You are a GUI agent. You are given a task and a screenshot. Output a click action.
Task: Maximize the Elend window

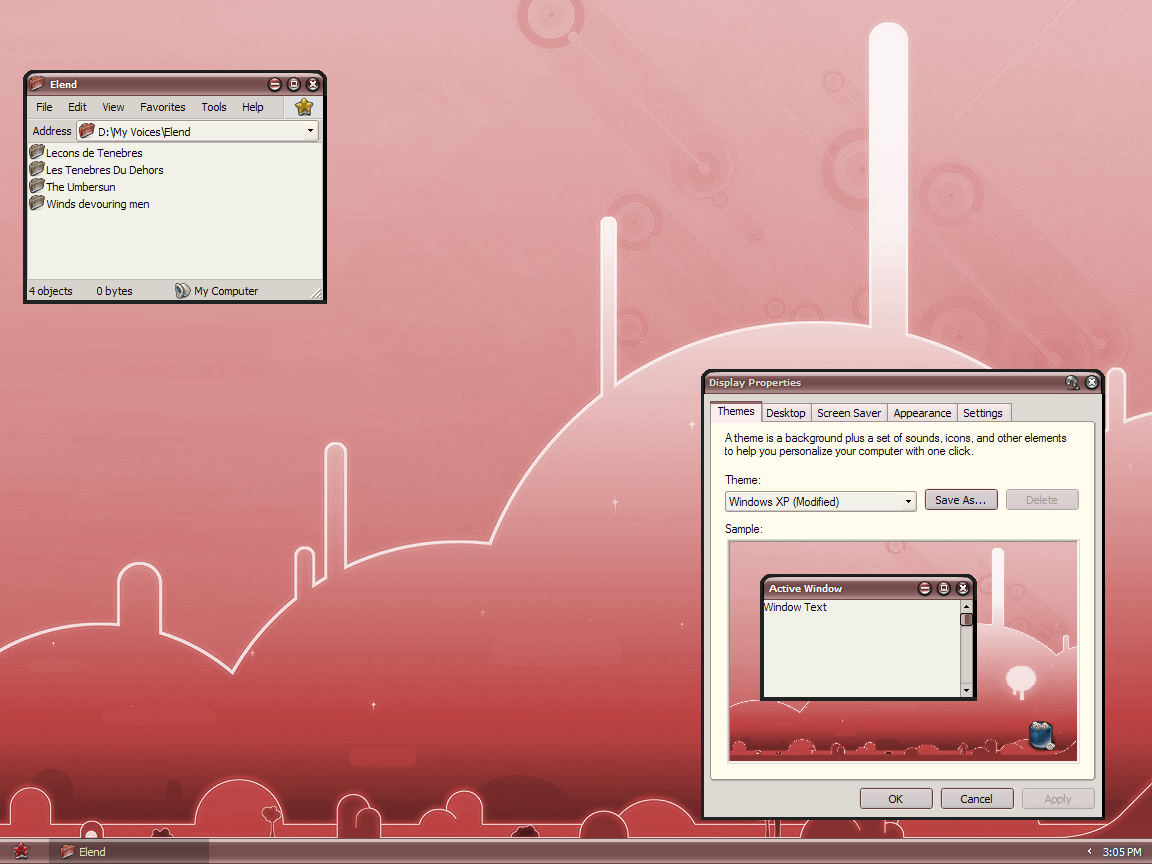tap(294, 84)
